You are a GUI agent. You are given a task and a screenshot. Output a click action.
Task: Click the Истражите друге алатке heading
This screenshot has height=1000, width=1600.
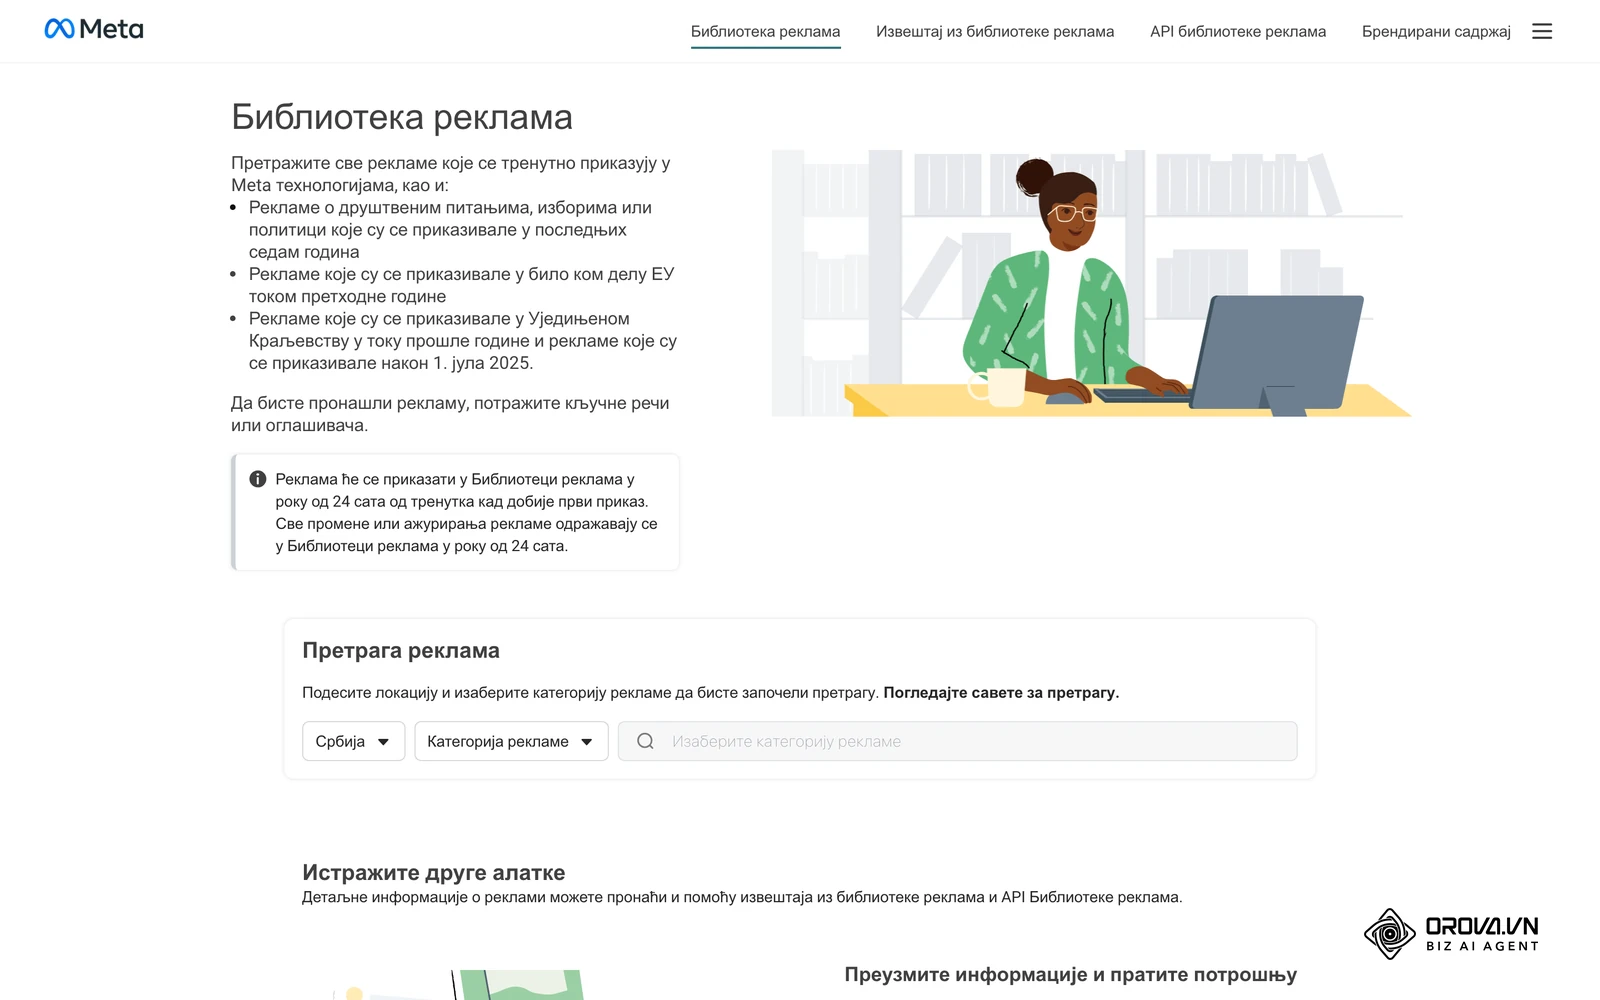pos(433,872)
